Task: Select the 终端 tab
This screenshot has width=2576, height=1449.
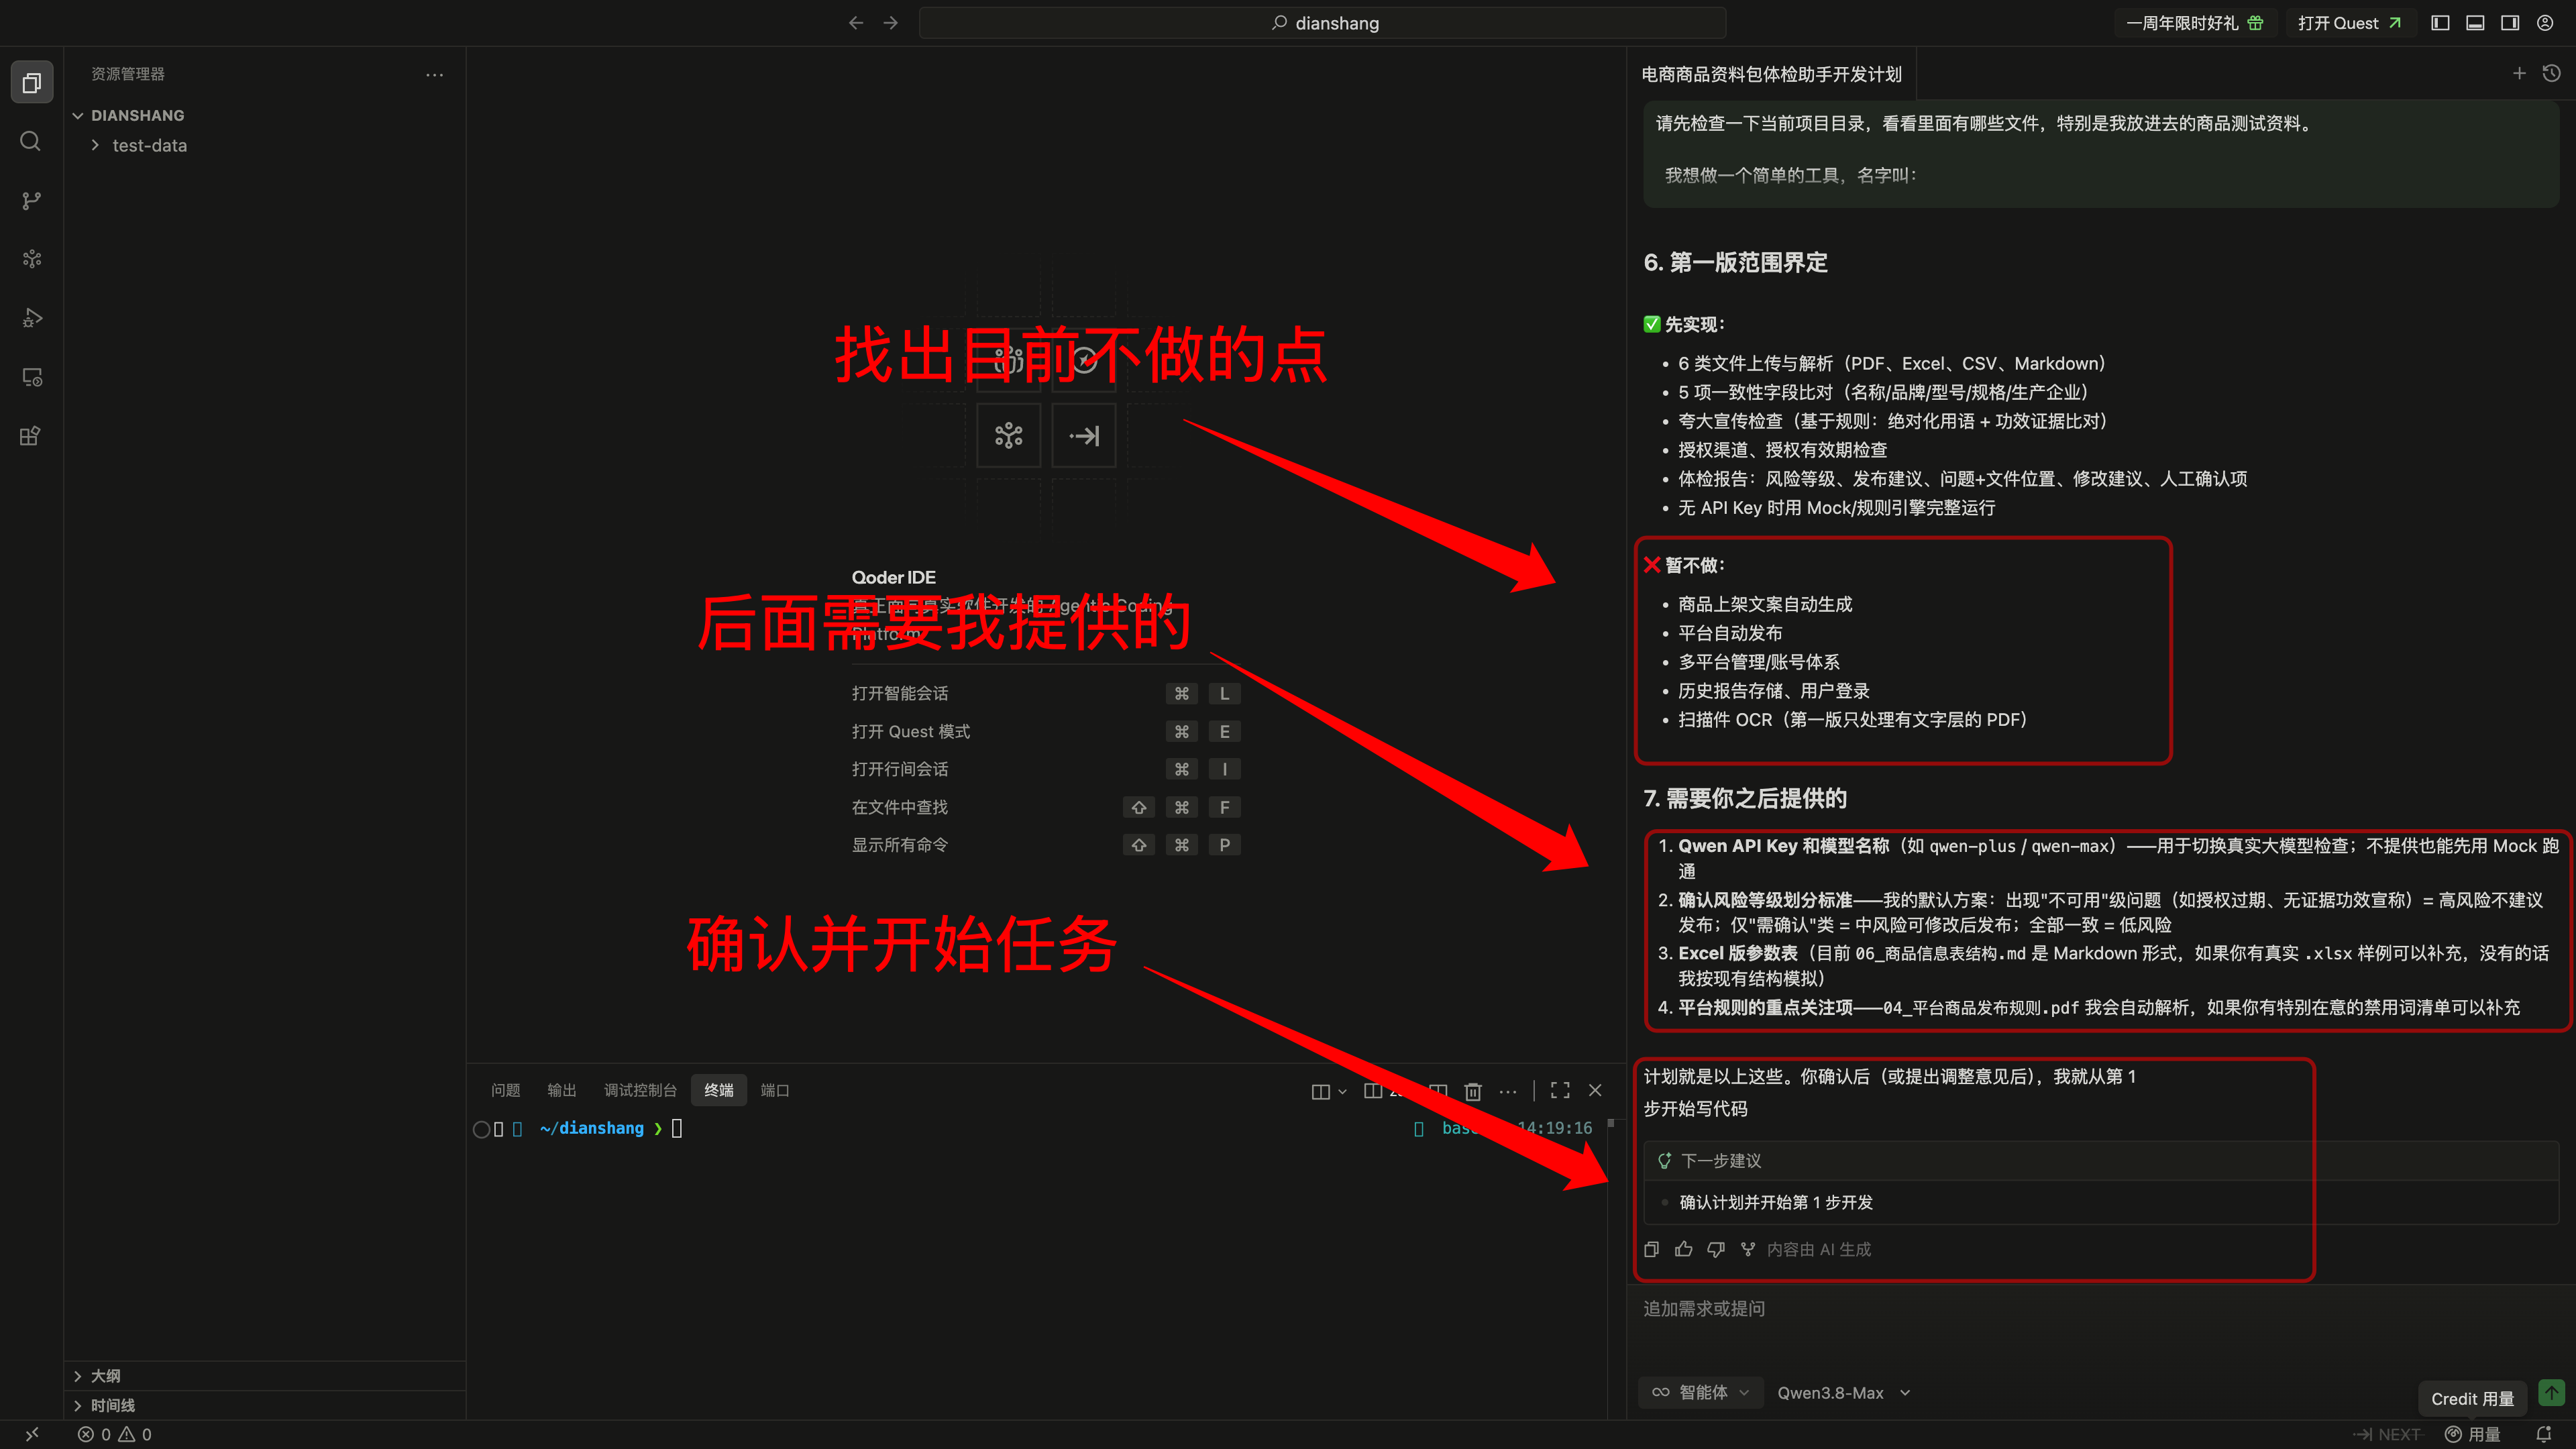Action: [x=718, y=1090]
